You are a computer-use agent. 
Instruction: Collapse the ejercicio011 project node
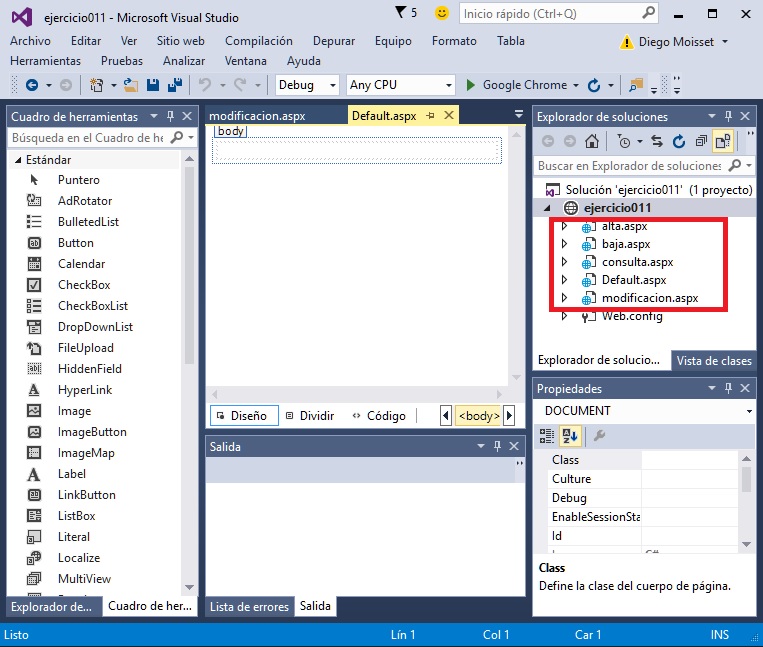547,208
